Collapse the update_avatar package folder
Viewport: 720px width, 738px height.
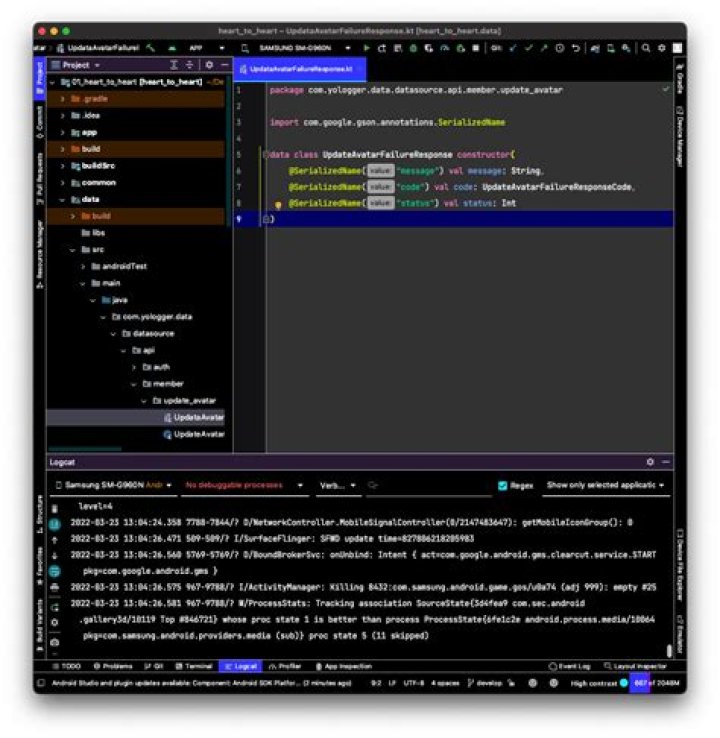pyautogui.click(x=145, y=400)
